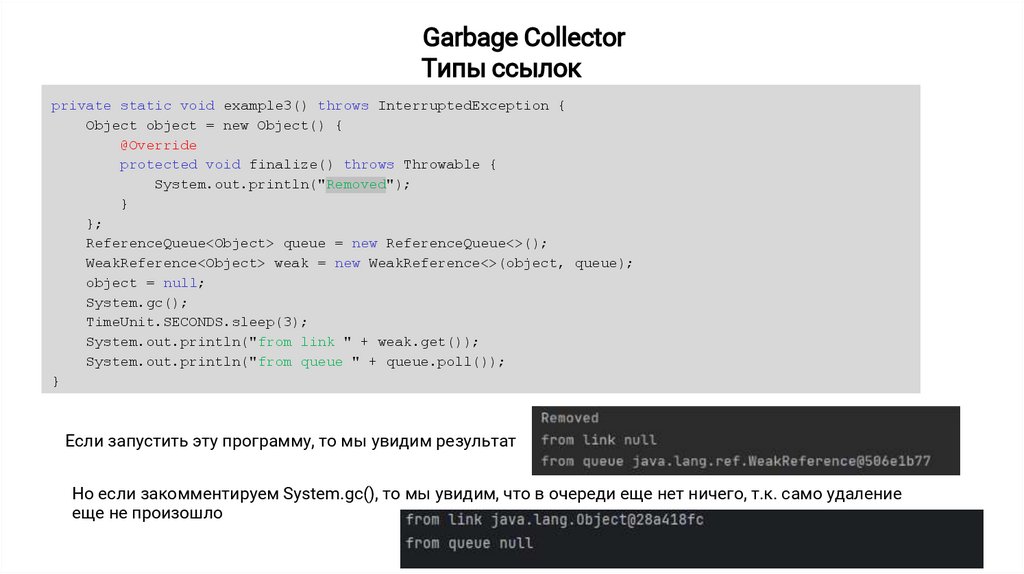The height and width of the screenshot is (574, 1024).
Task: Click "from queue null" in bottom console output
Action: click(469, 543)
